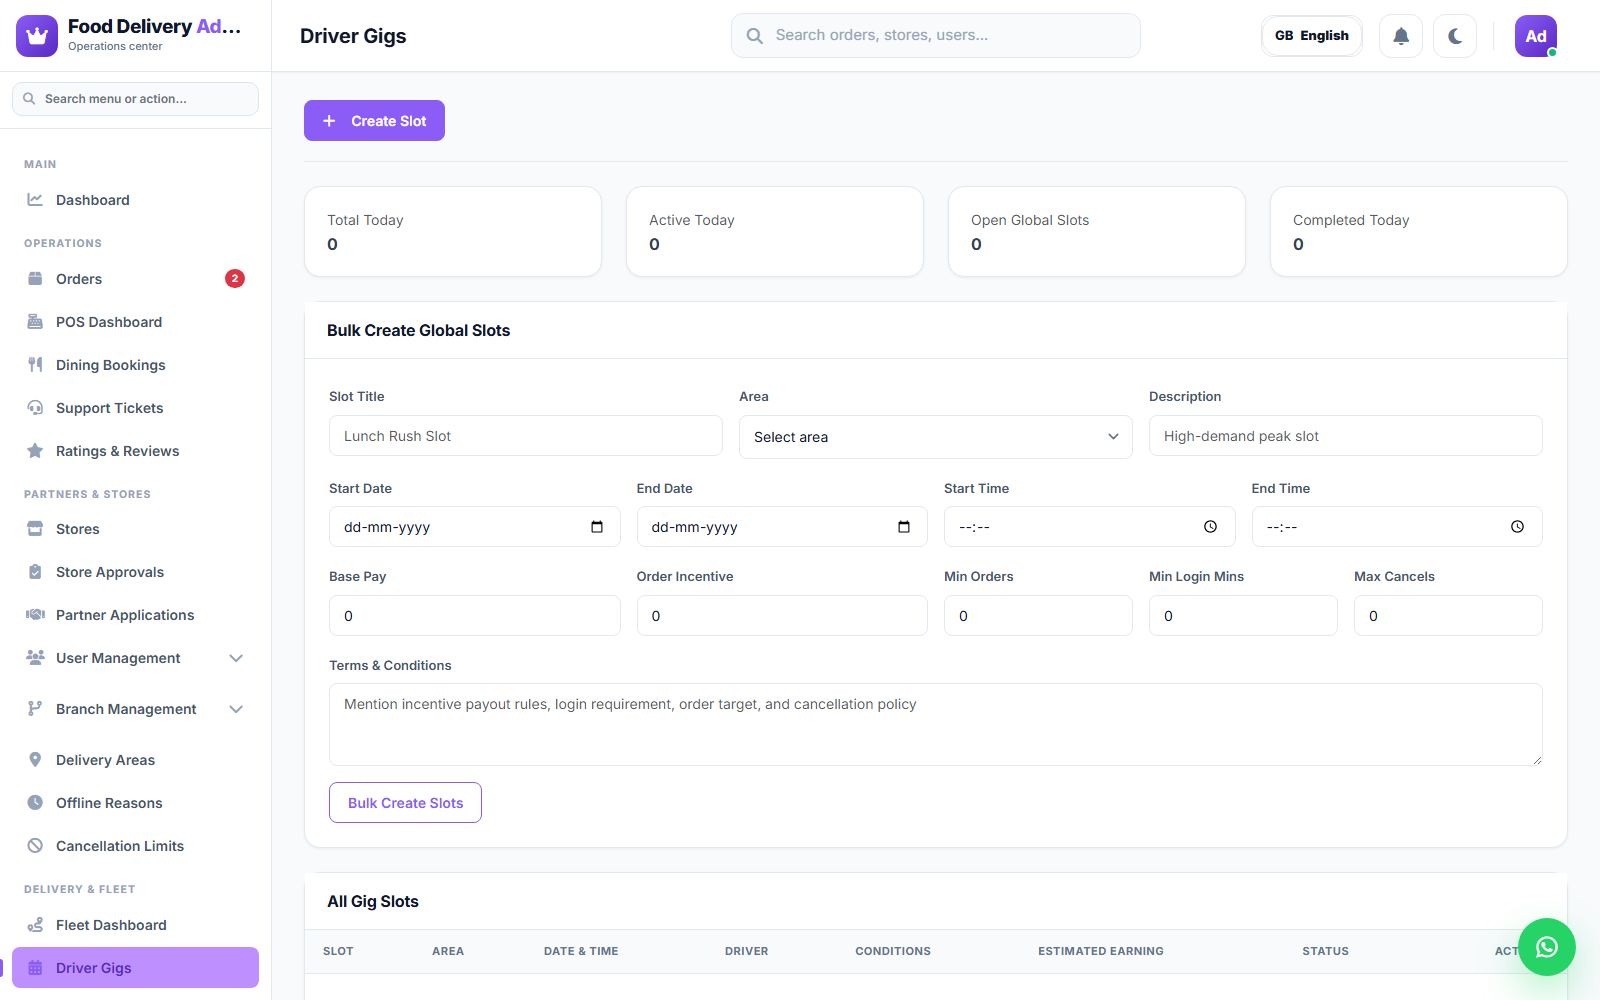This screenshot has height=1000, width=1600.
Task: Click the Fleet Dashboard route icon
Action: click(x=35, y=925)
